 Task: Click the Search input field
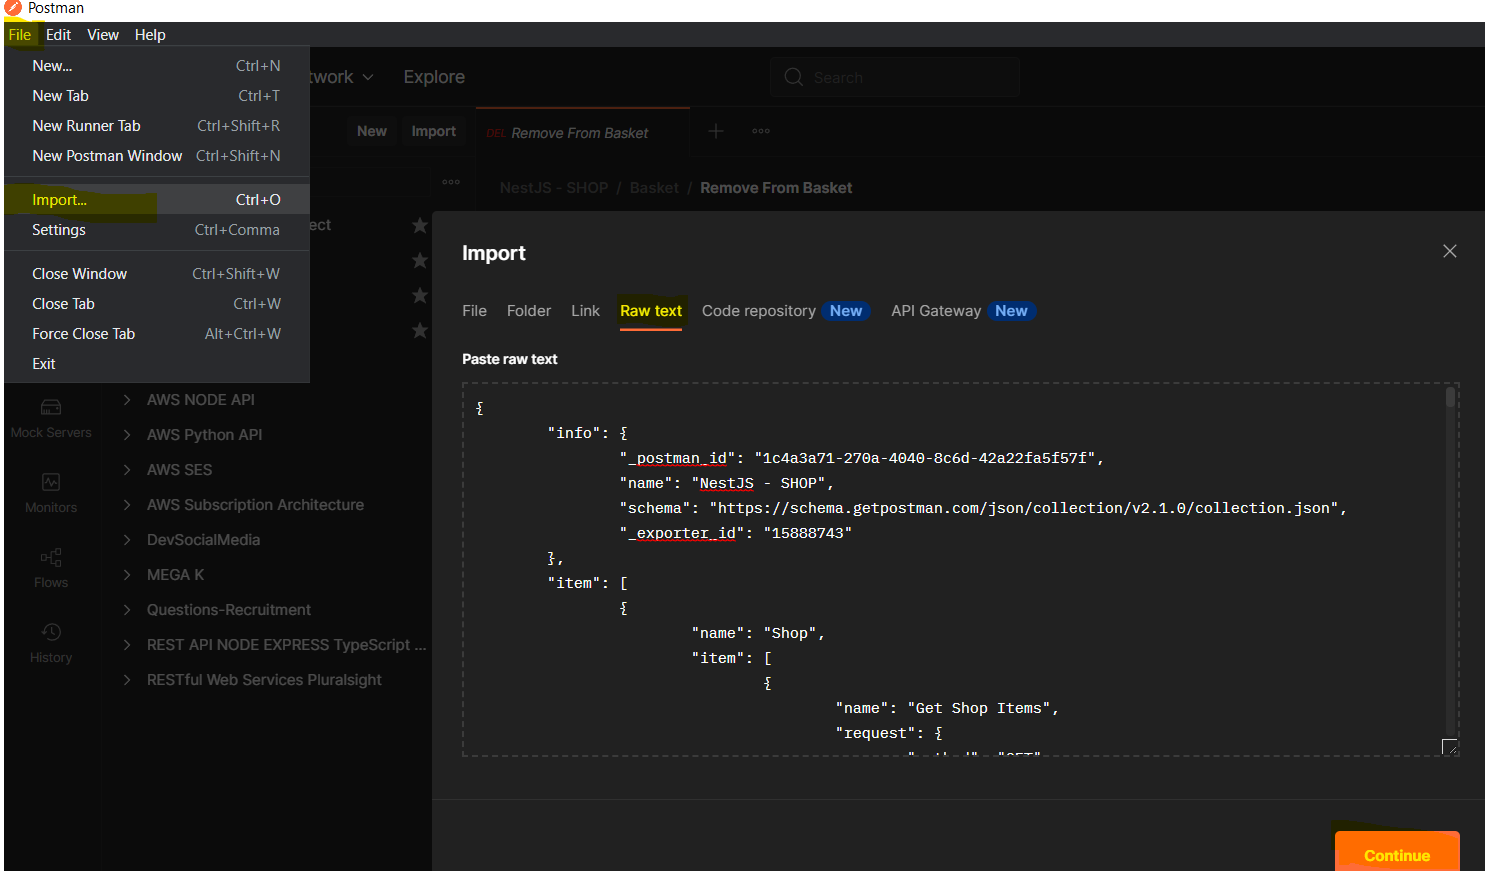point(895,77)
